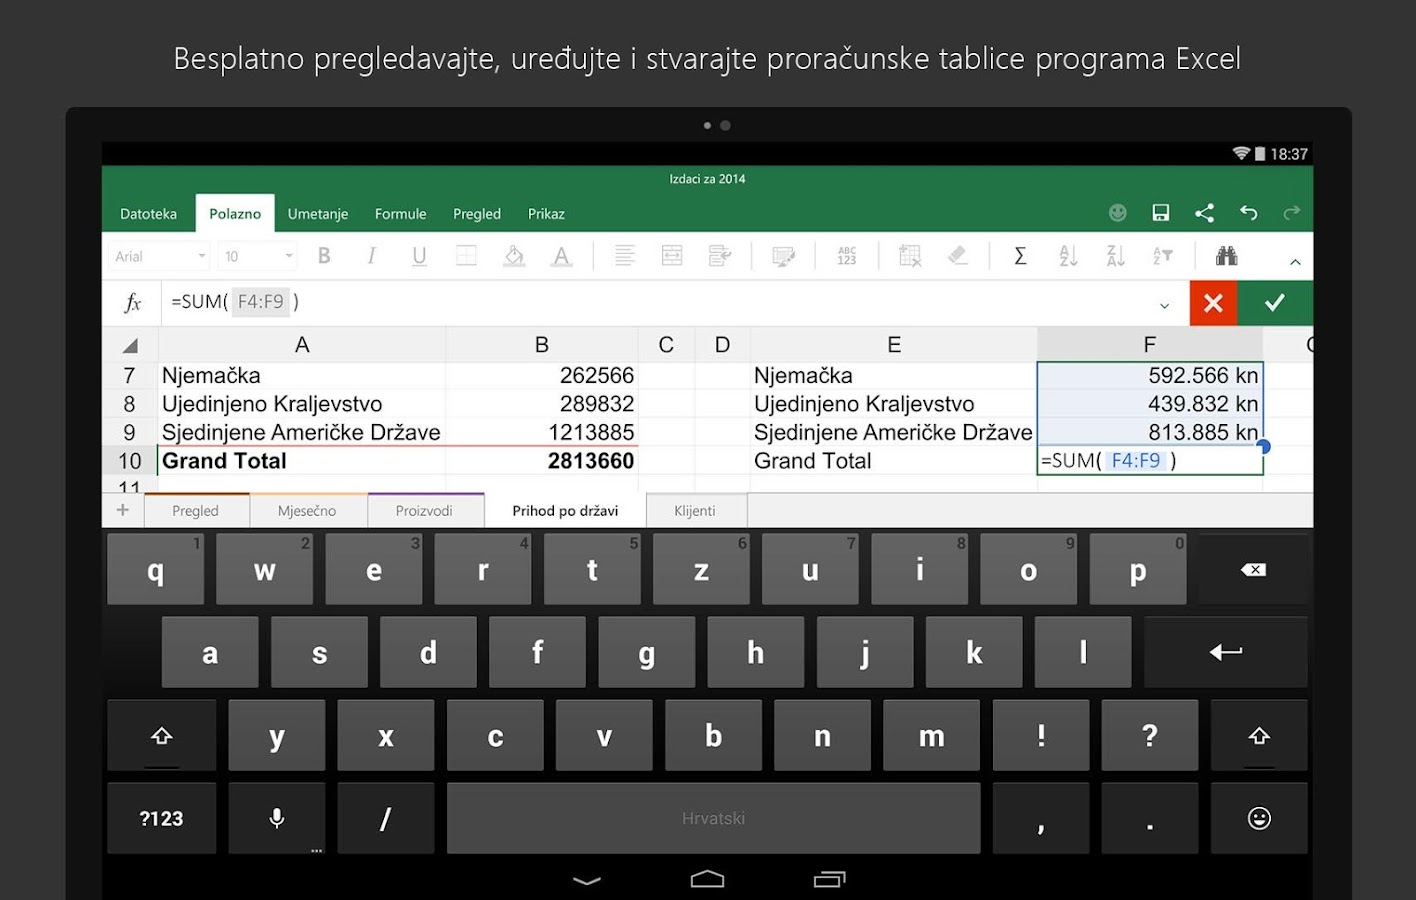Image resolution: width=1416 pixels, height=900 pixels.
Task: Cancel formula entry with red X
Action: [1213, 302]
